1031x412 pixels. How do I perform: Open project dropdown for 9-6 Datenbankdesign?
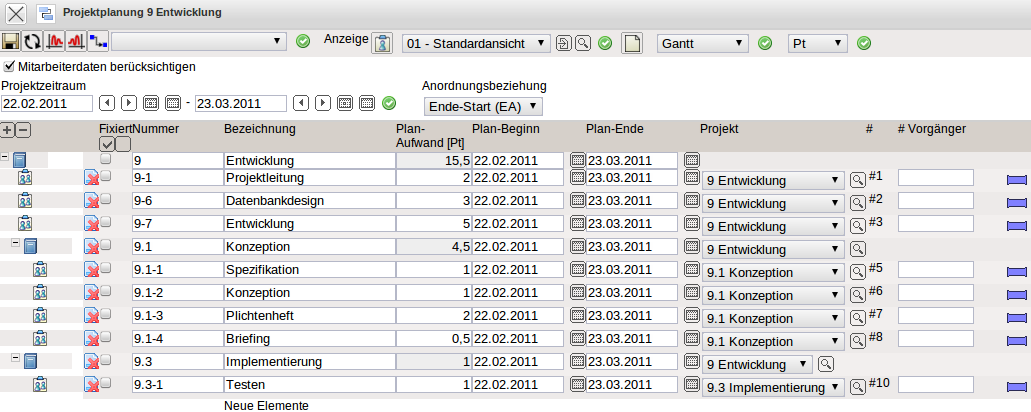773,204
